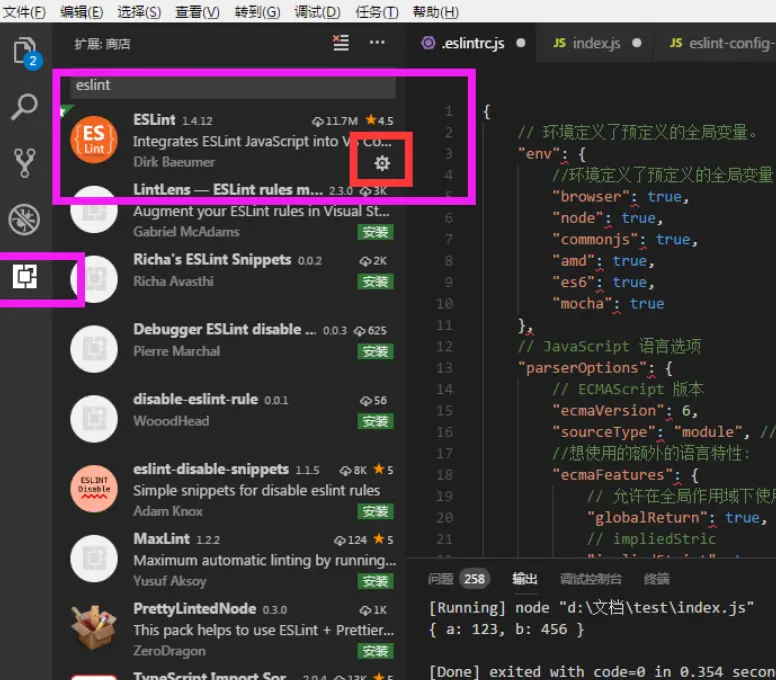This screenshot has height=680, width=776.
Task: Install the PrettyLintedNode extension
Action: 375,651
